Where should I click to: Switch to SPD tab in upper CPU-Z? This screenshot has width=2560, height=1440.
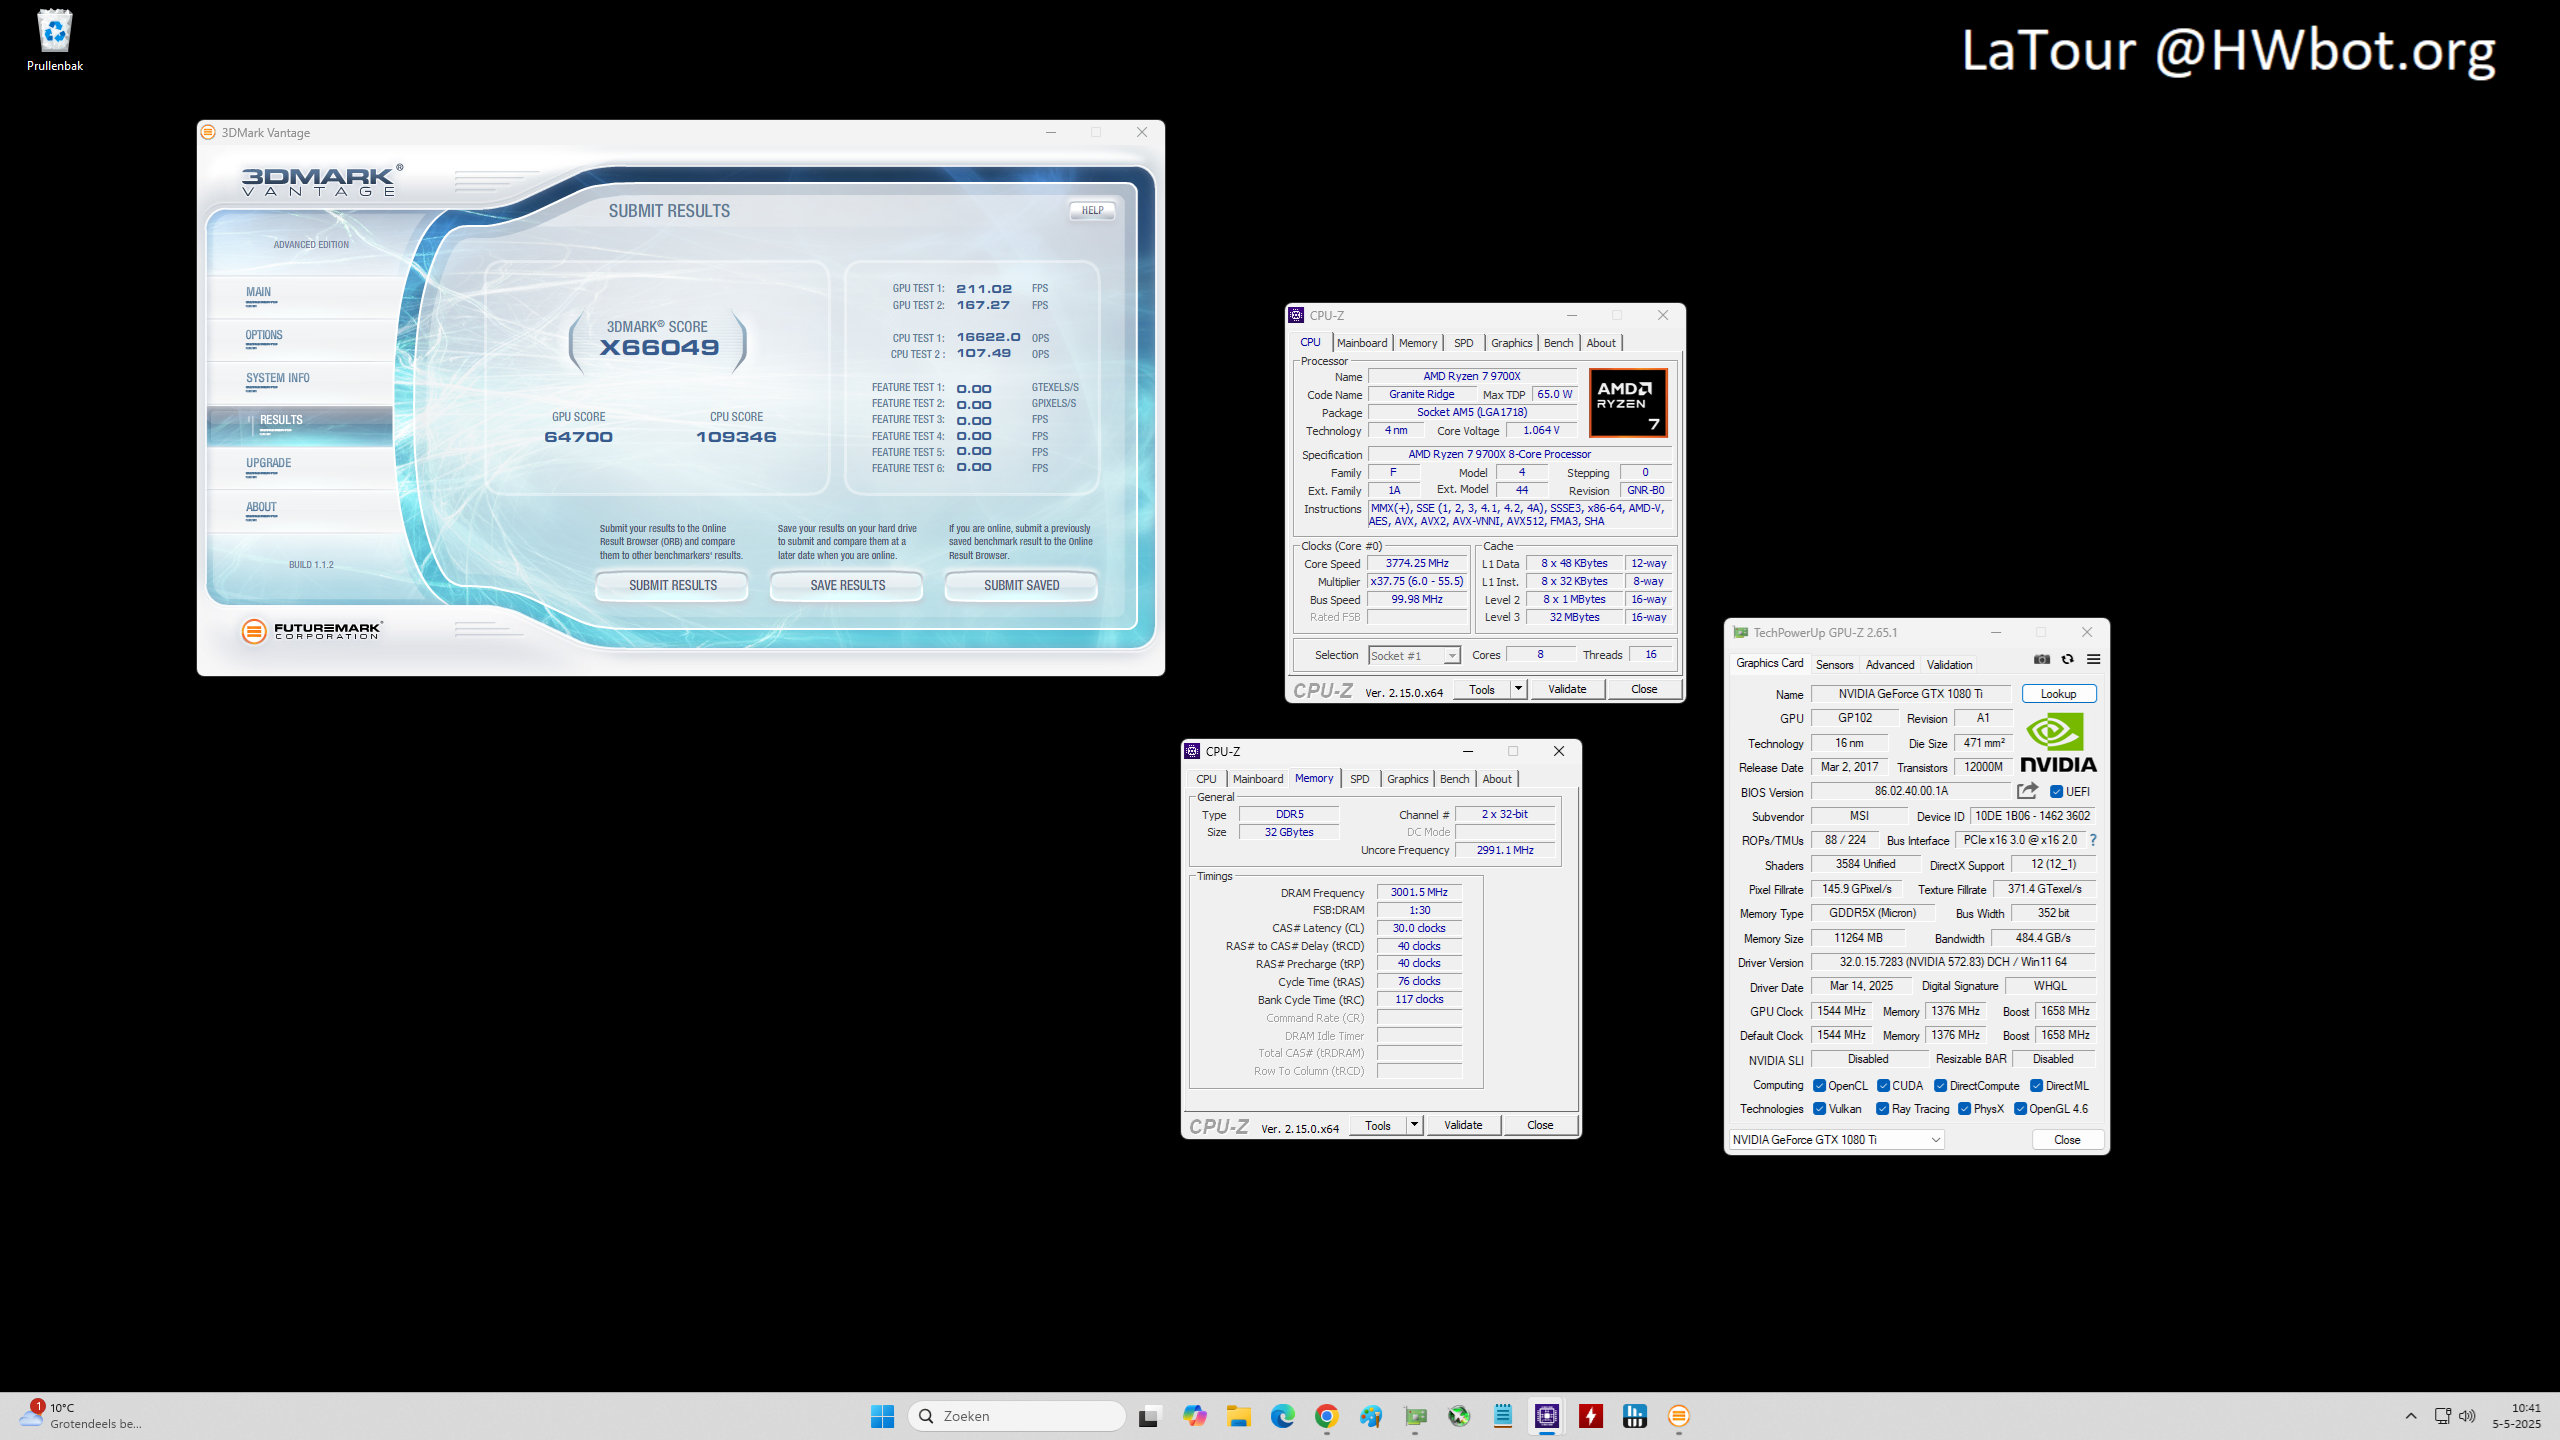1464,343
